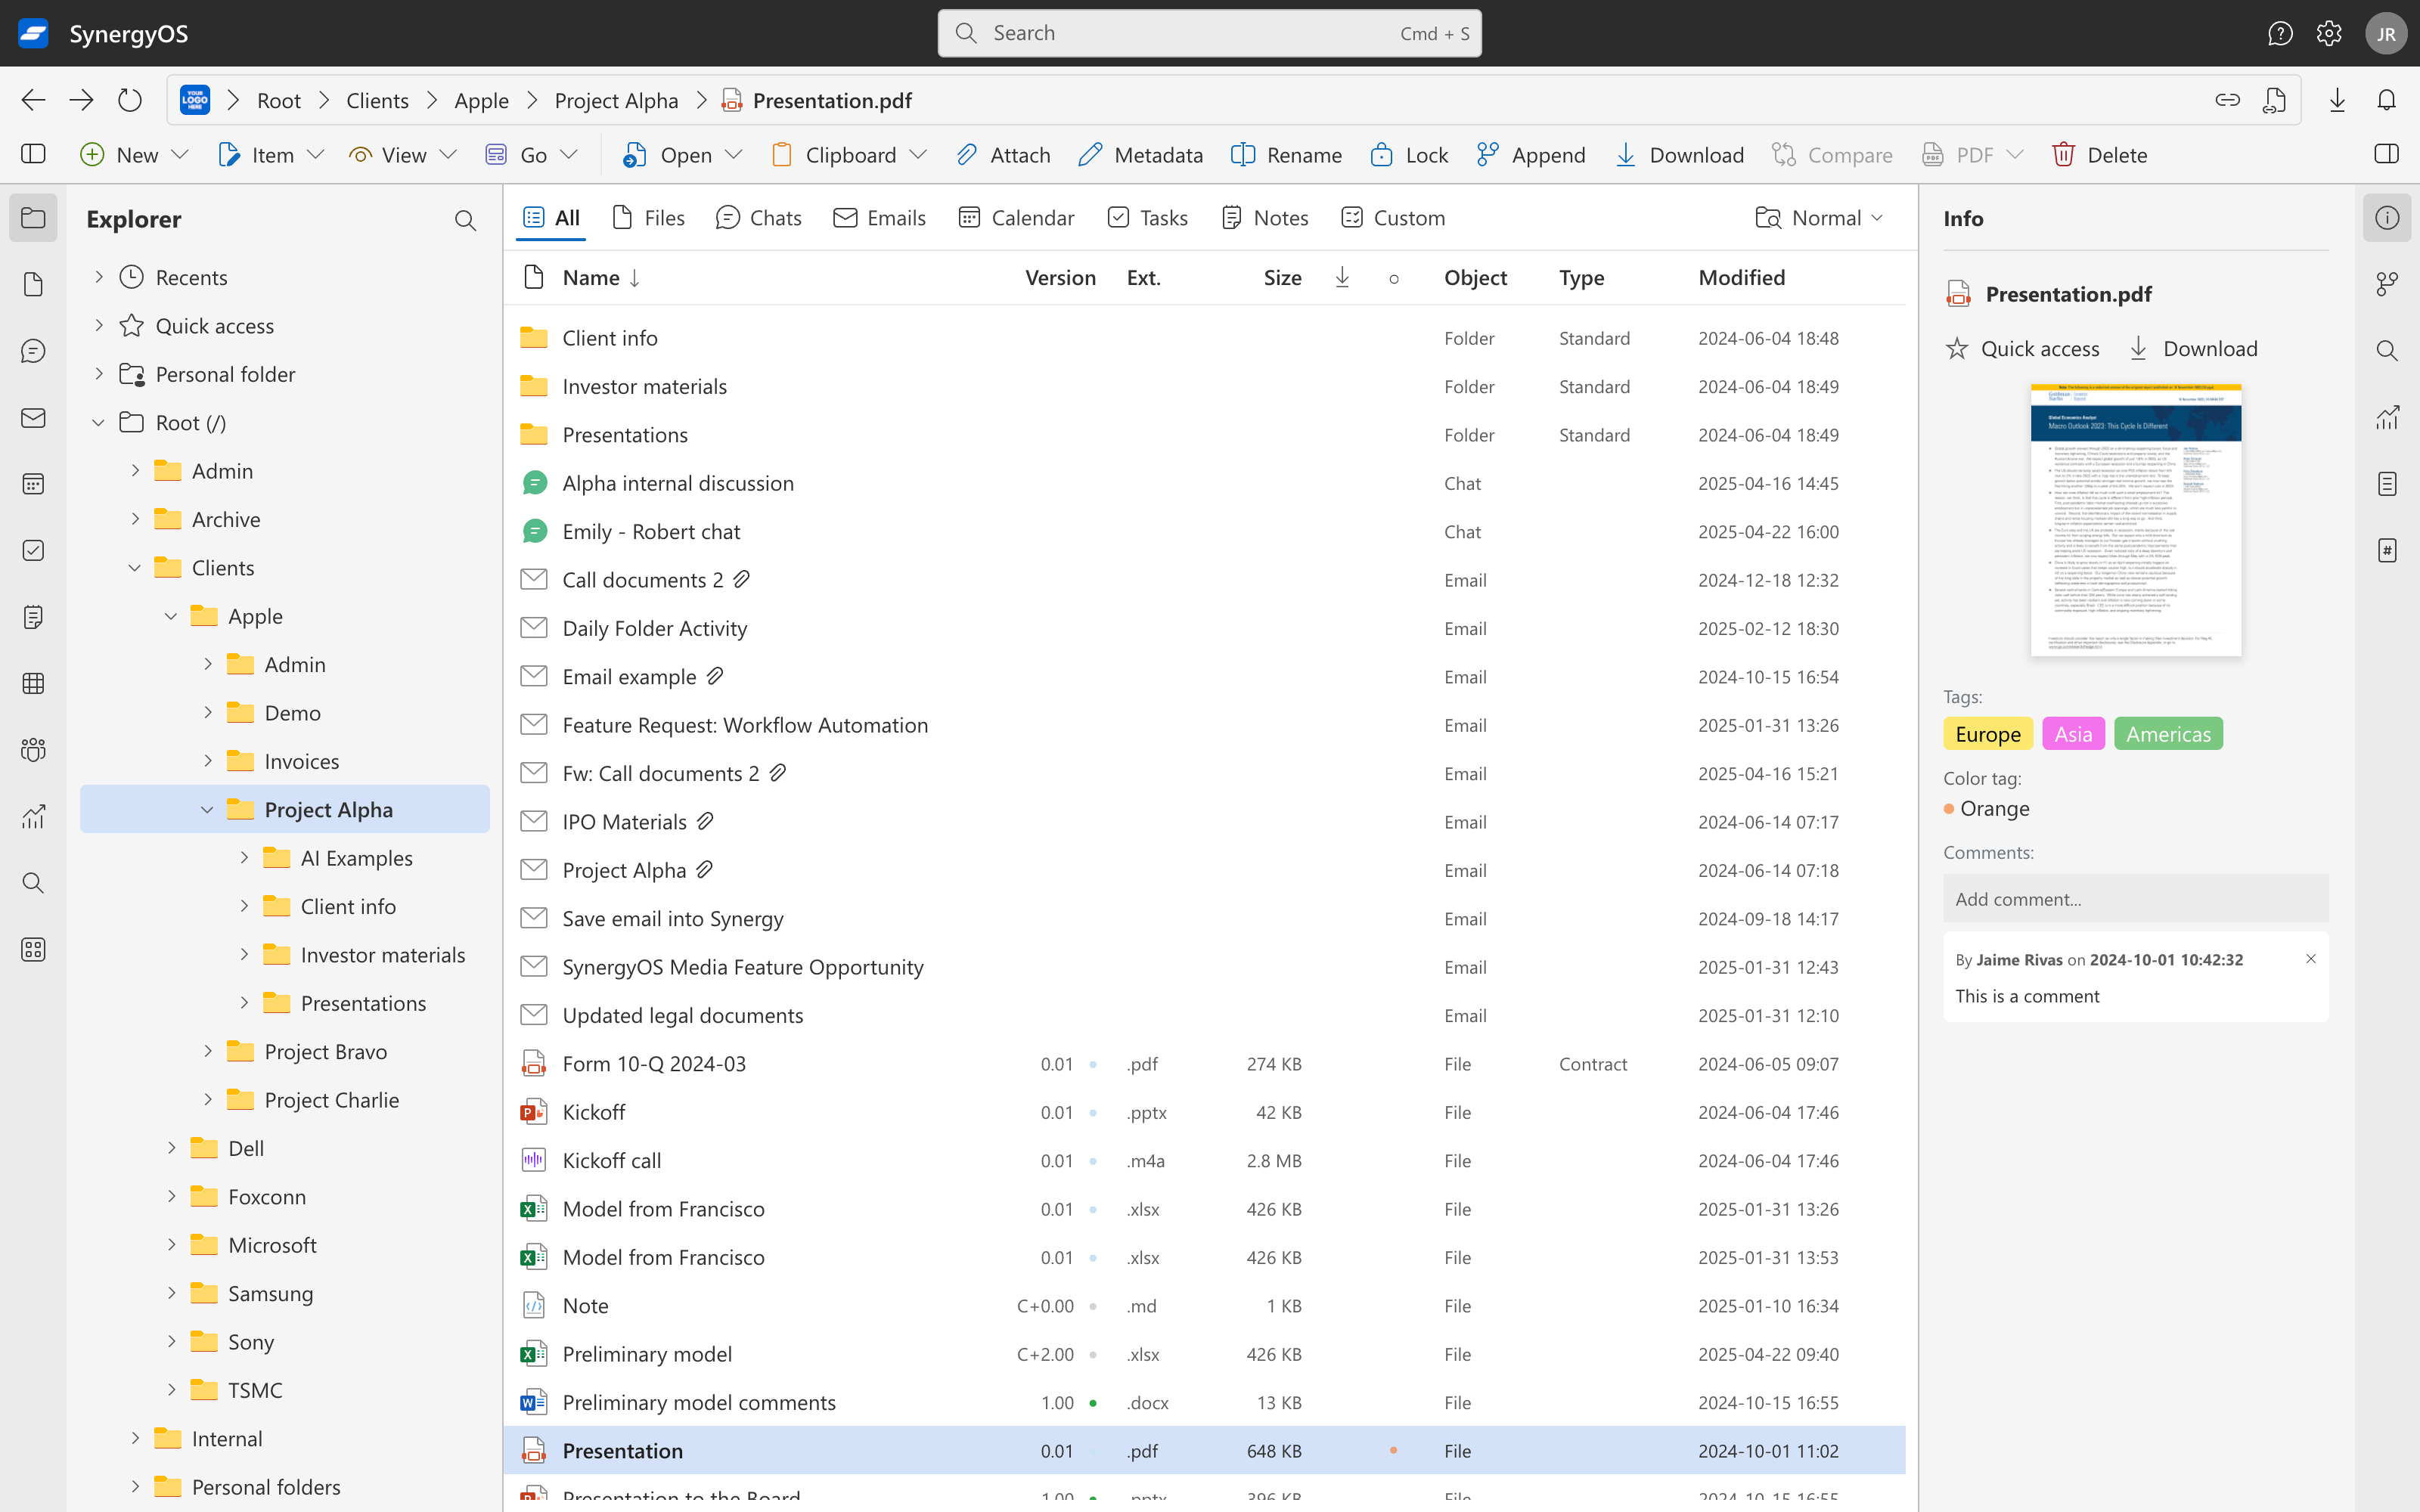Click the copy link icon in breadcrumb bar
2420x1512 pixels.
(2227, 100)
